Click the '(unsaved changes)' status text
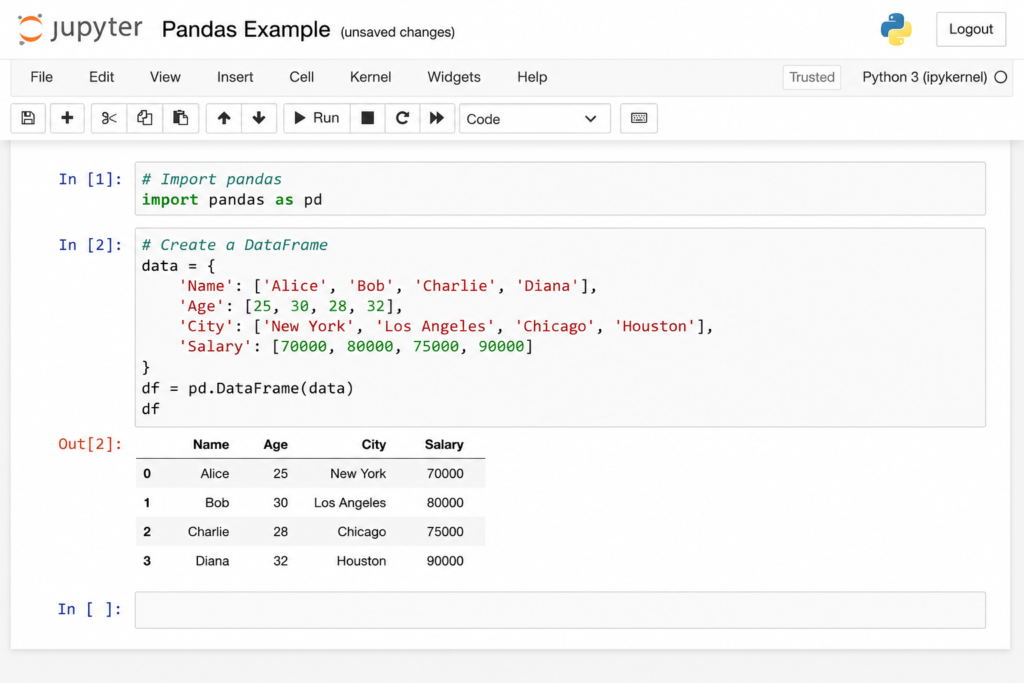 [398, 32]
